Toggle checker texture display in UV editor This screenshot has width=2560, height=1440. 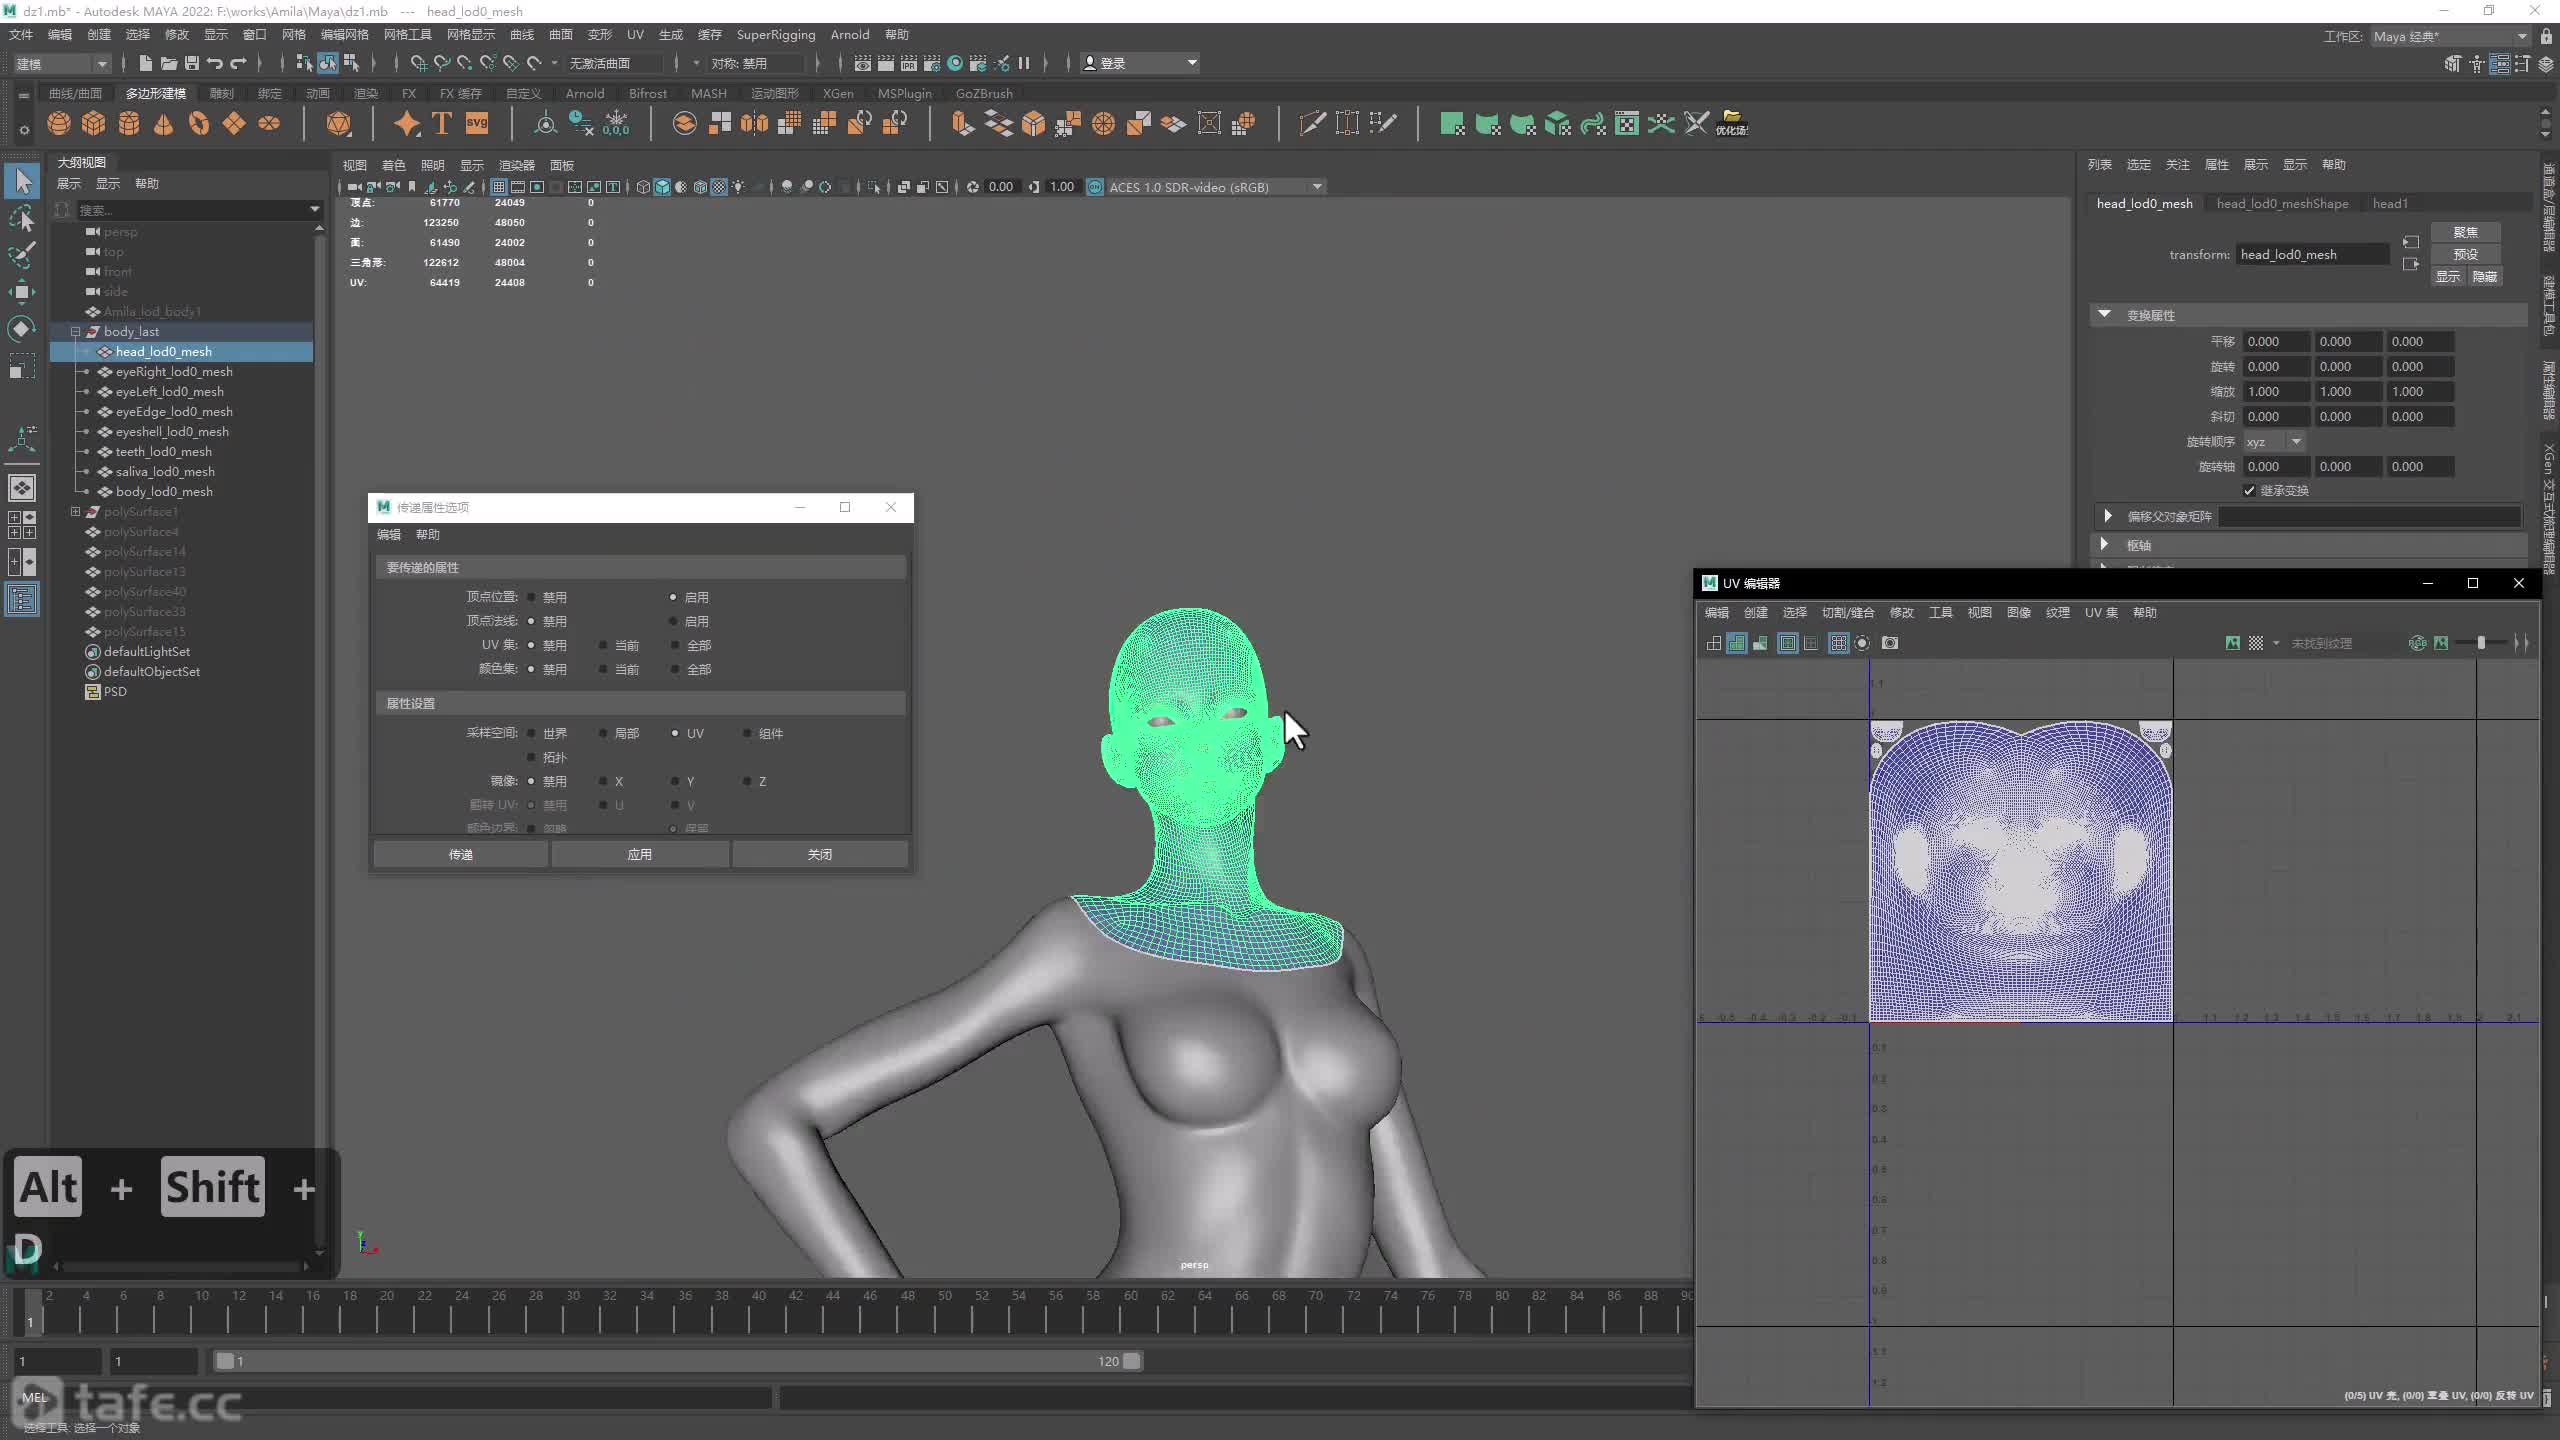[2256, 643]
